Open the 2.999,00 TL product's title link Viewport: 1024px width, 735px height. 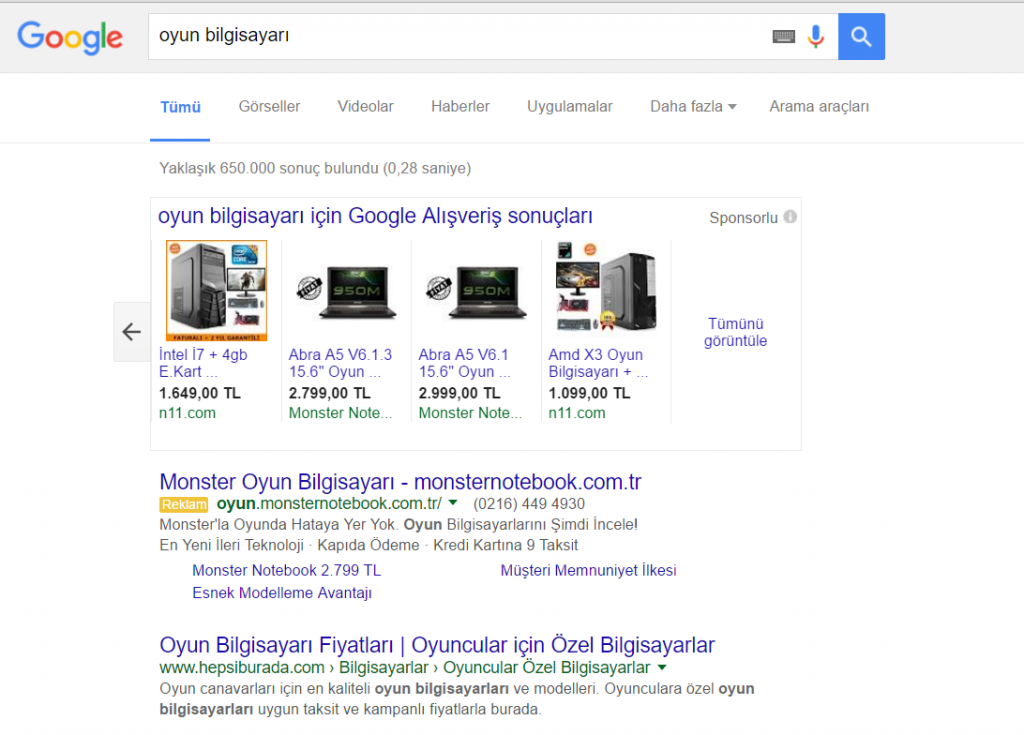coord(464,363)
